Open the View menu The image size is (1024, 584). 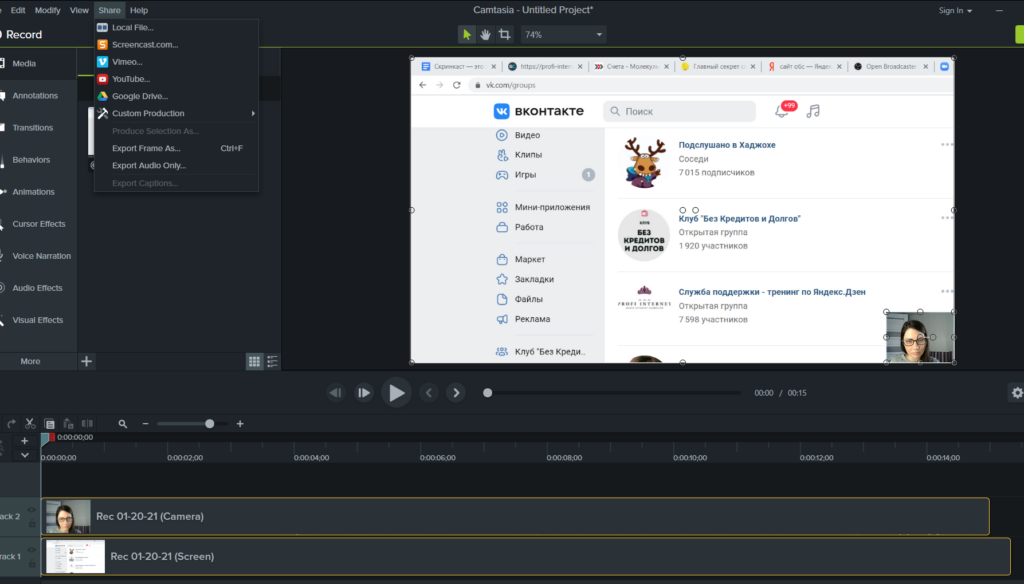[x=79, y=10]
